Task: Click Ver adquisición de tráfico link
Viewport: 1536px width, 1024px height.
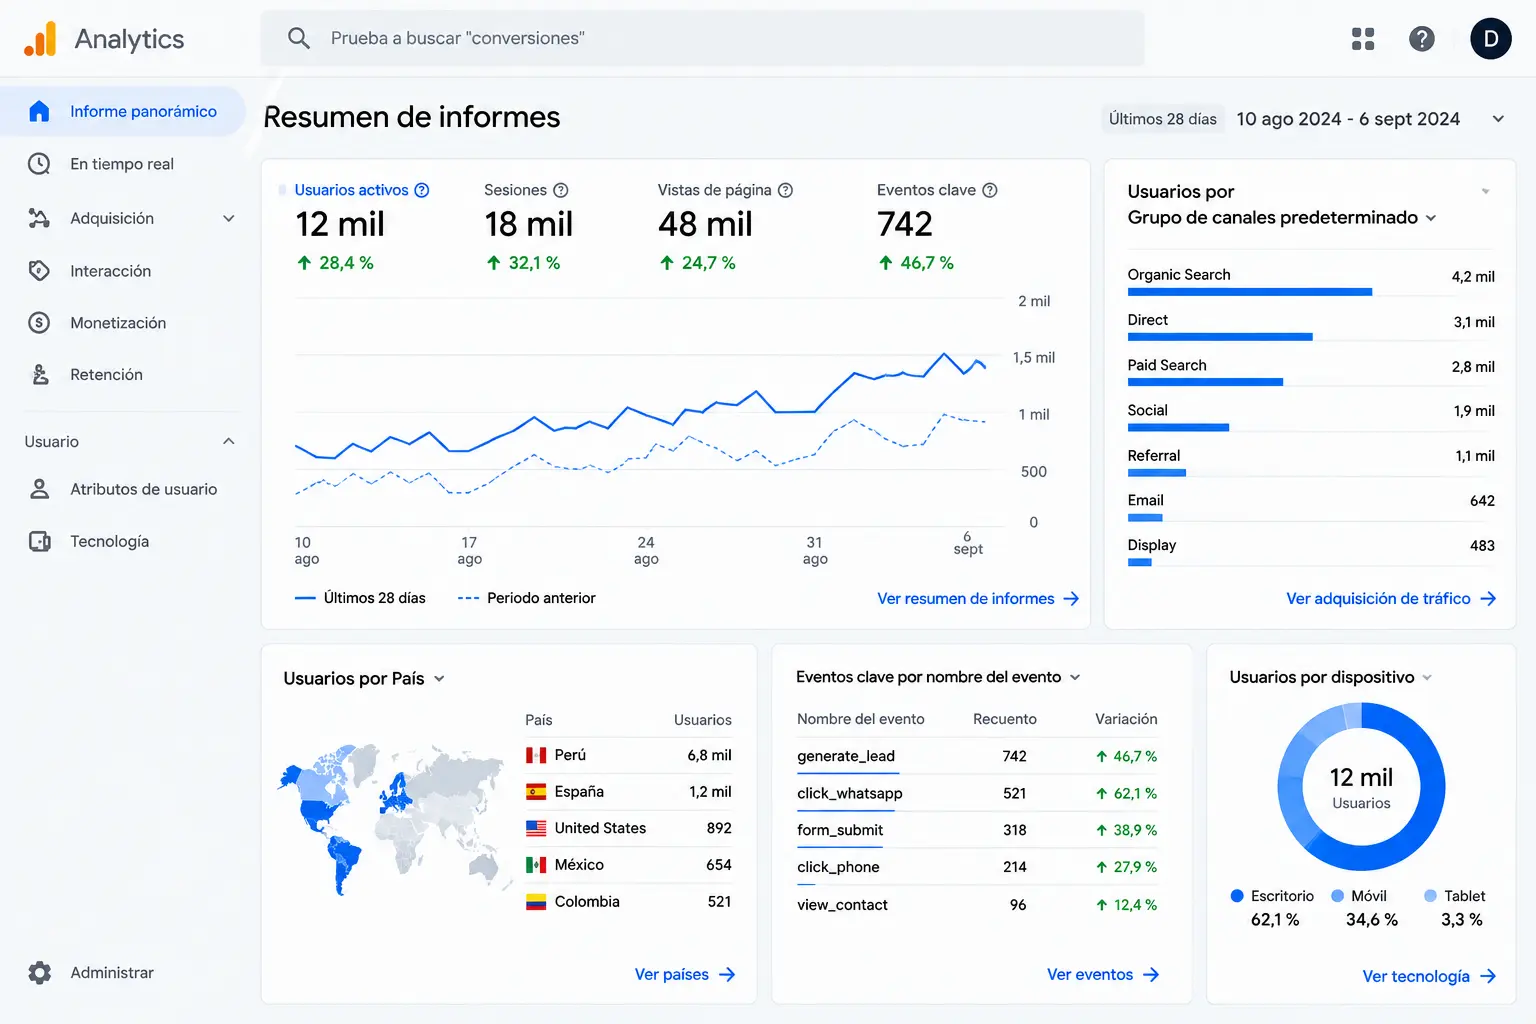Action: point(1391,598)
